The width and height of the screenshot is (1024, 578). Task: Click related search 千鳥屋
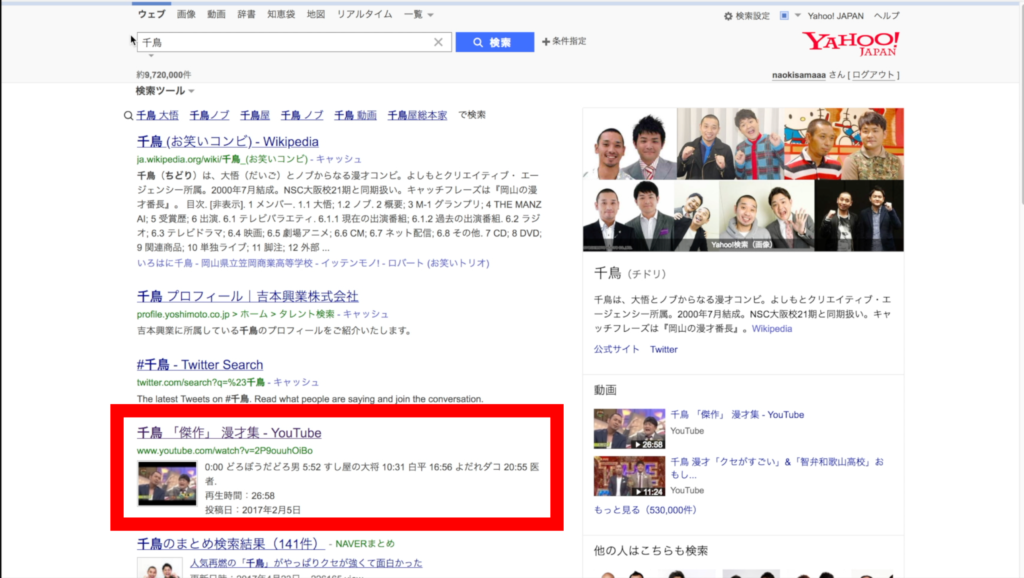[255, 115]
